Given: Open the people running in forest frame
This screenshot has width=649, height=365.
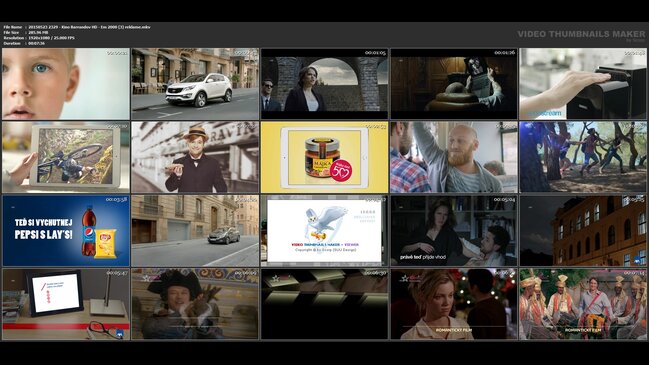Looking at the screenshot, I should click(x=583, y=157).
